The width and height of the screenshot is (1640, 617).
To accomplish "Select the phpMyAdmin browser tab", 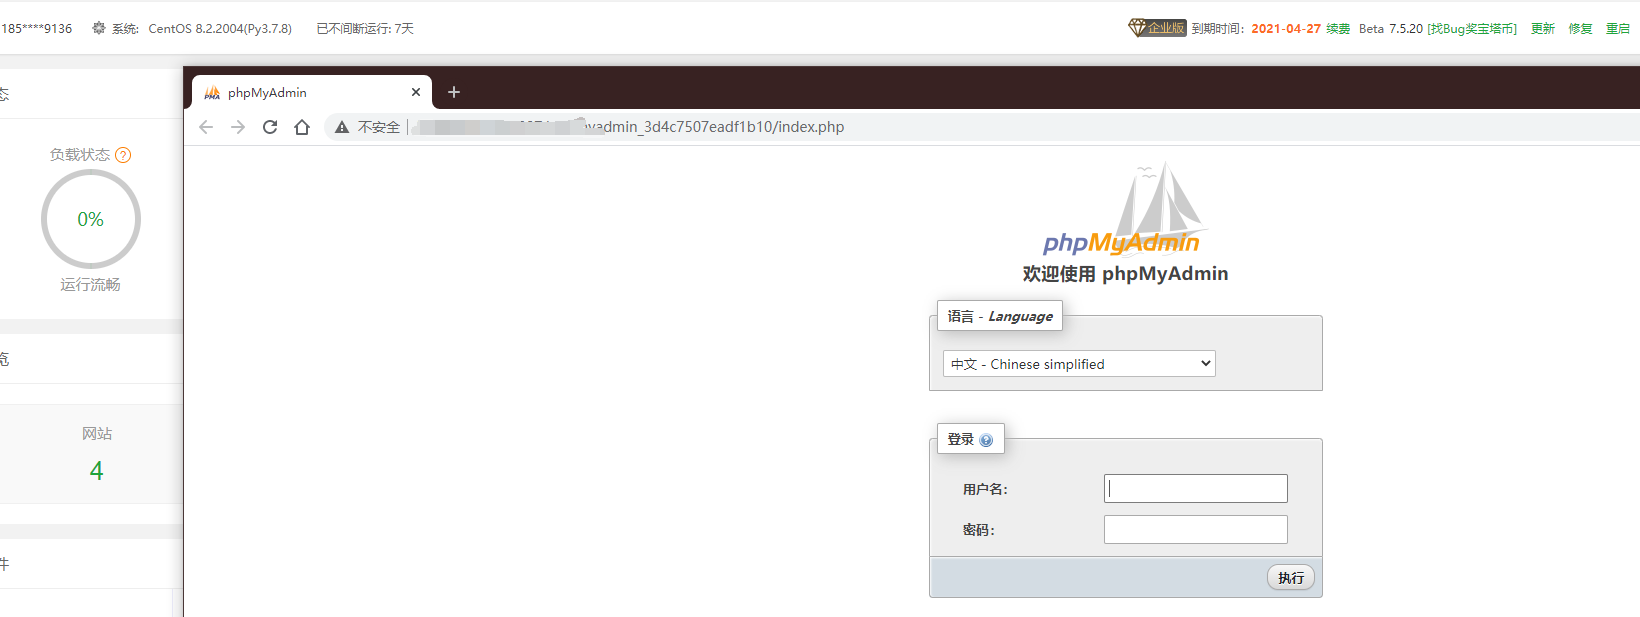I will pyautogui.click(x=312, y=92).
